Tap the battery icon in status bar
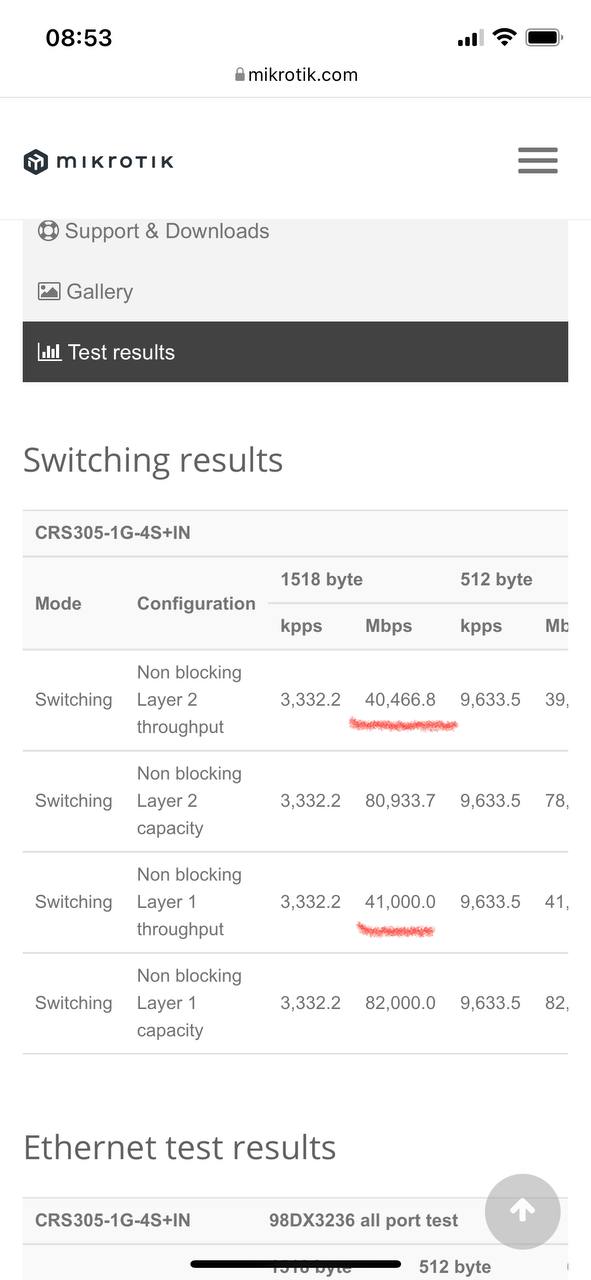Screen dimensions: 591x1280 pos(544,38)
